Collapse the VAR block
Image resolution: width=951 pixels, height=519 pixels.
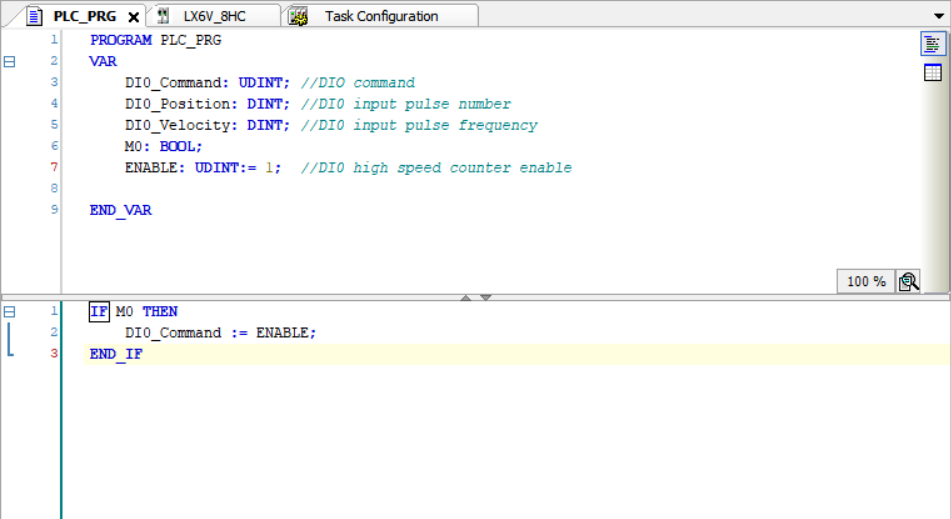(9, 61)
